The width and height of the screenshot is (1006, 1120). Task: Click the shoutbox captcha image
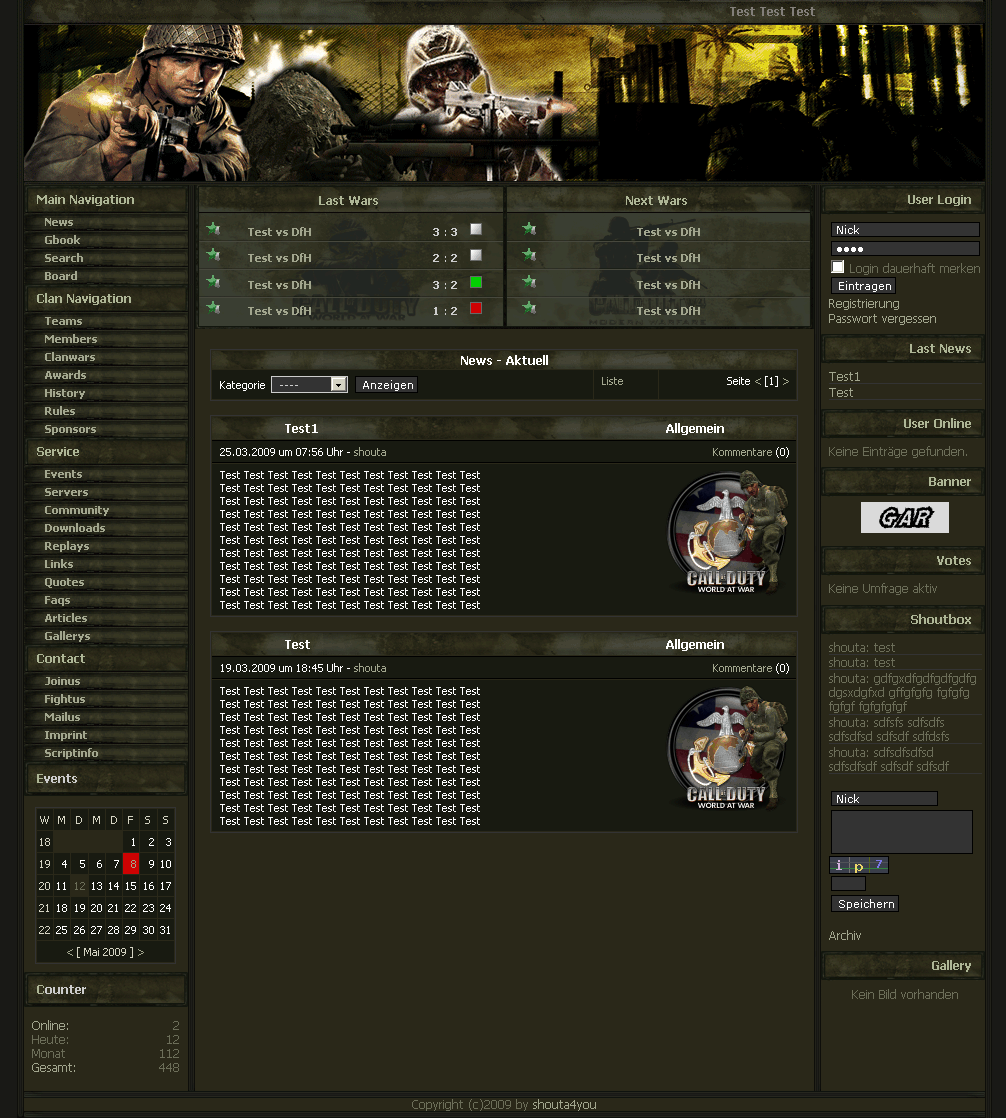pos(859,865)
